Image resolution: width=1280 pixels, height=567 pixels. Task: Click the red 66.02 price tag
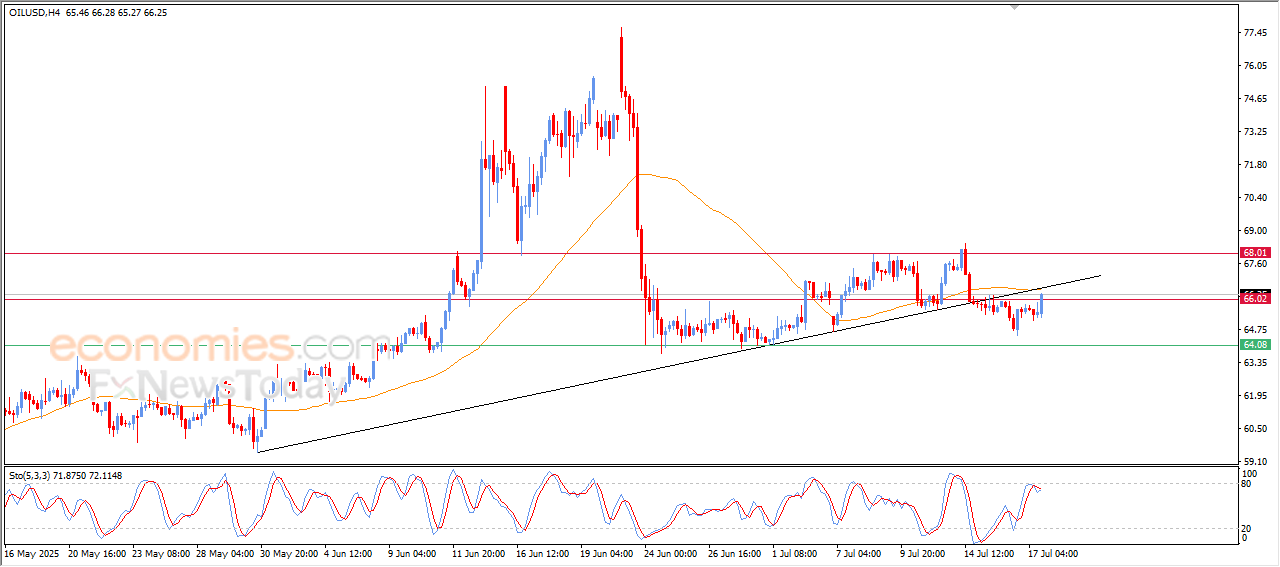1255,298
